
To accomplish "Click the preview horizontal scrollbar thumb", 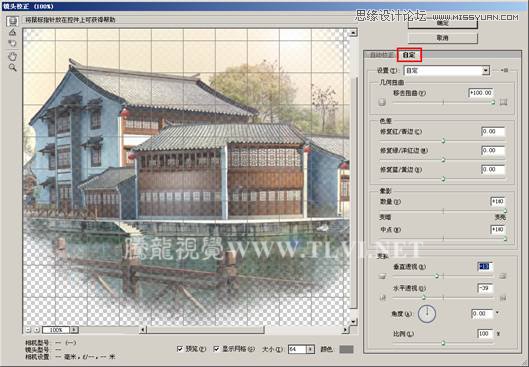I will pos(205,330).
